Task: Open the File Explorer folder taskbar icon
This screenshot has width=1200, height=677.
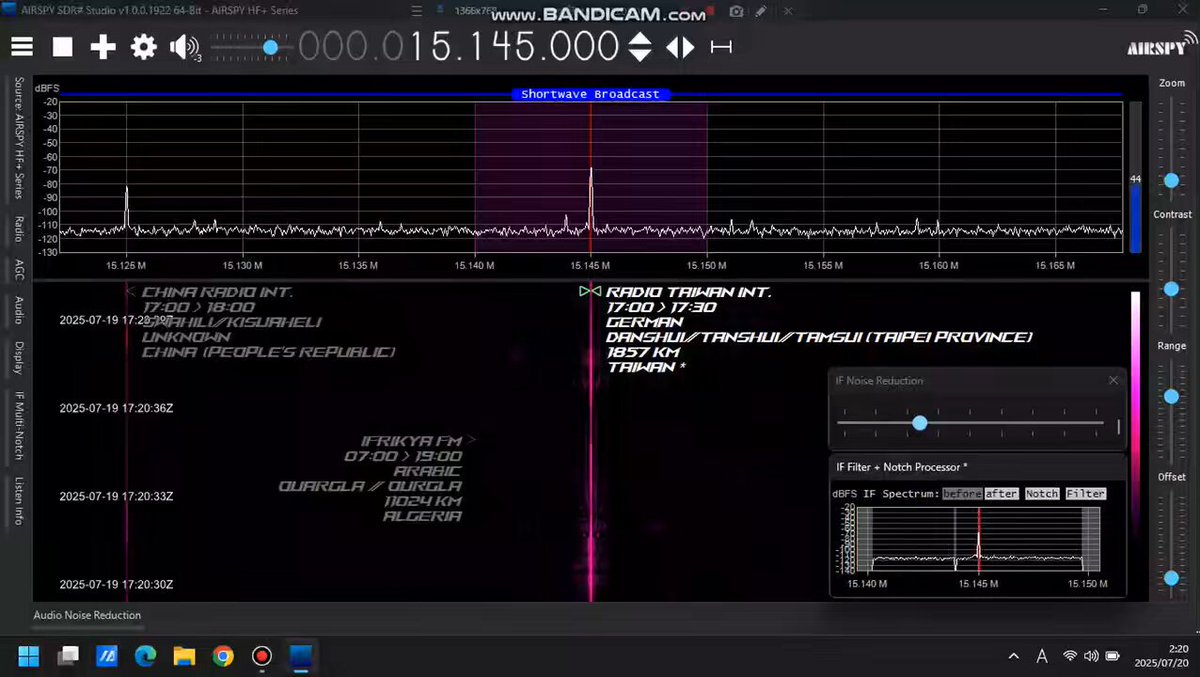Action: (x=184, y=656)
